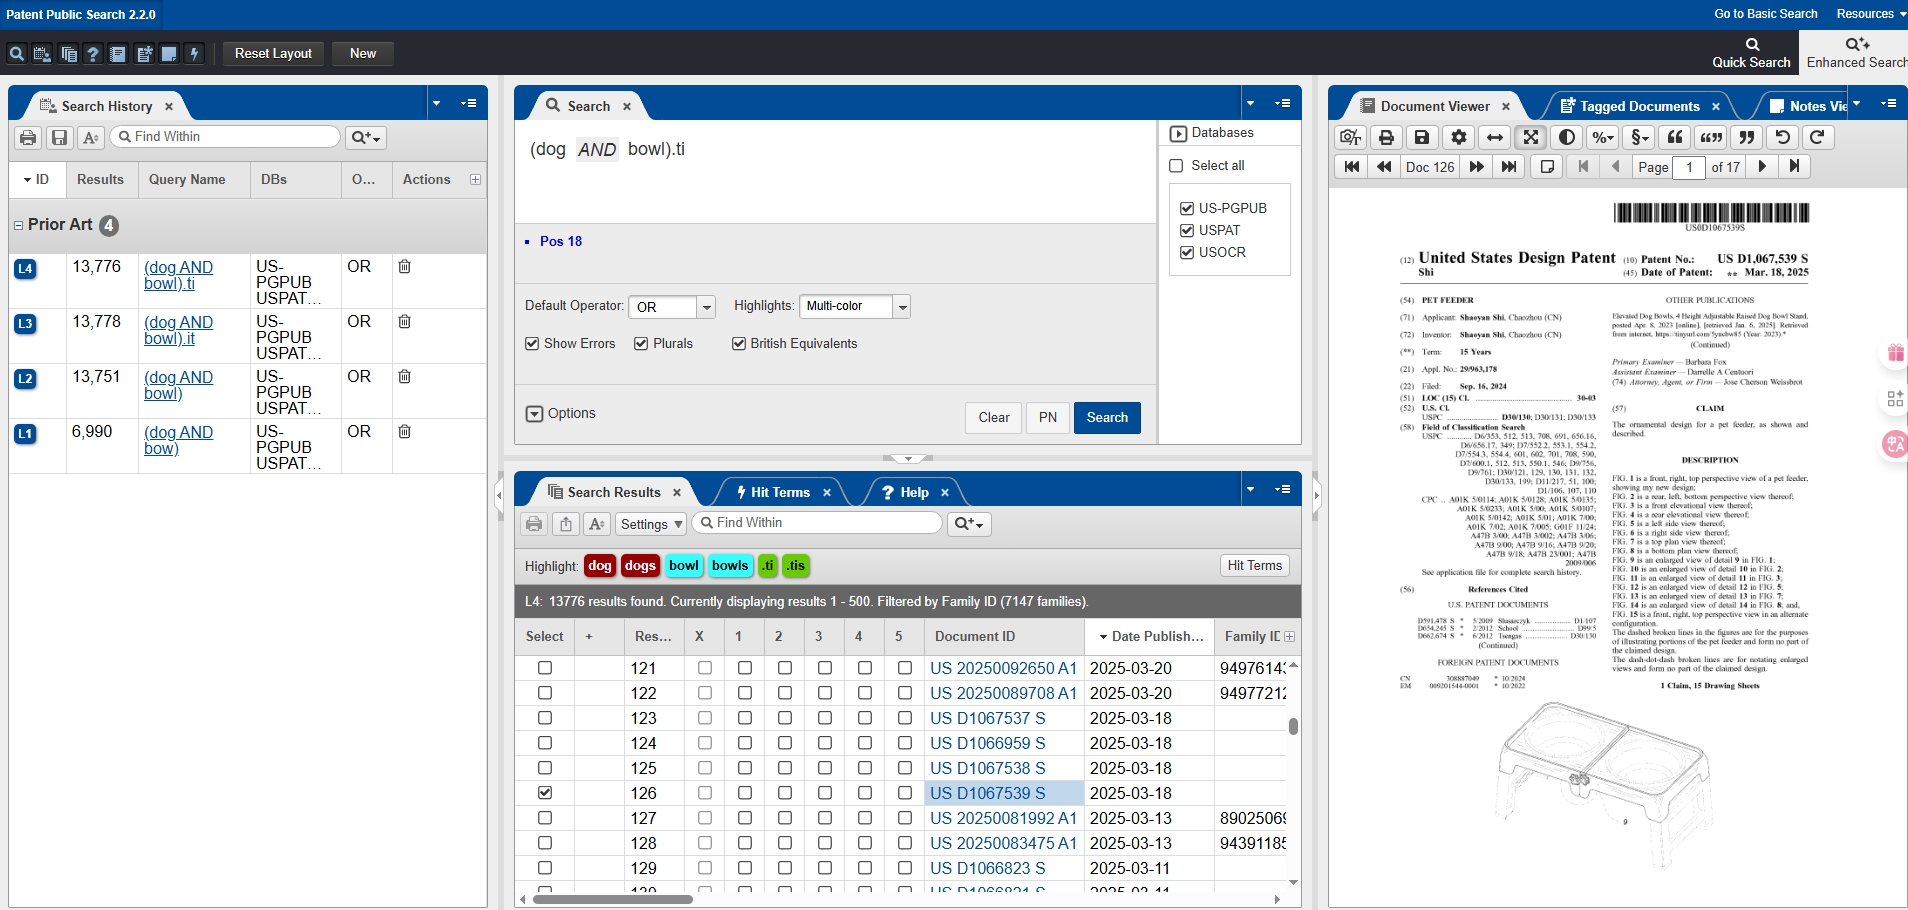
Task: Jump to last page of document
Action: tap(1795, 167)
